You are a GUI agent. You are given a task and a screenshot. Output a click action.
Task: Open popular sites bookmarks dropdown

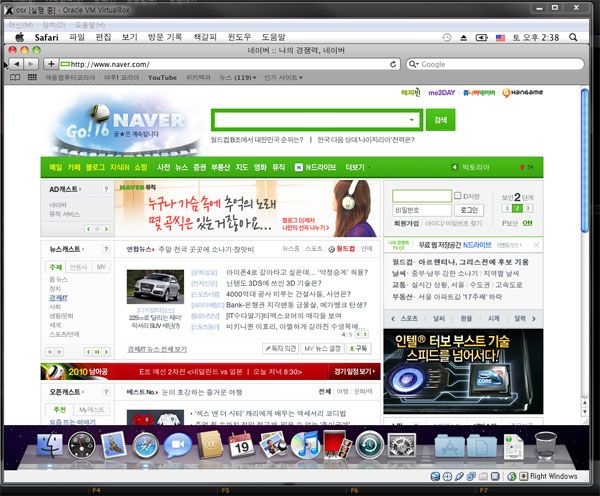point(283,77)
